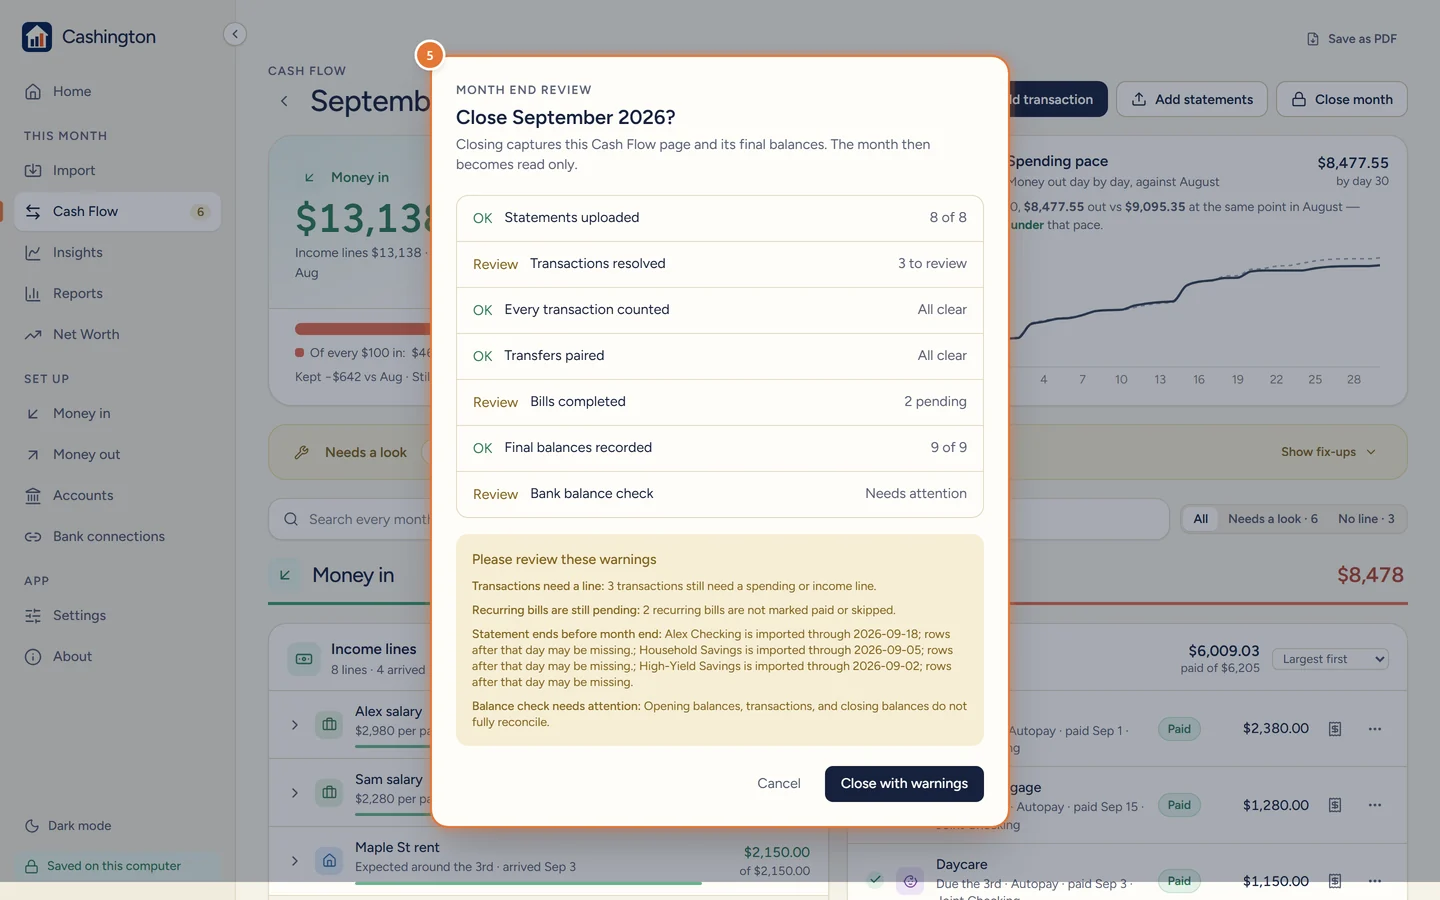Click the Bank balance check row
The width and height of the screenshot is (1440, 900).
(720, 494)
